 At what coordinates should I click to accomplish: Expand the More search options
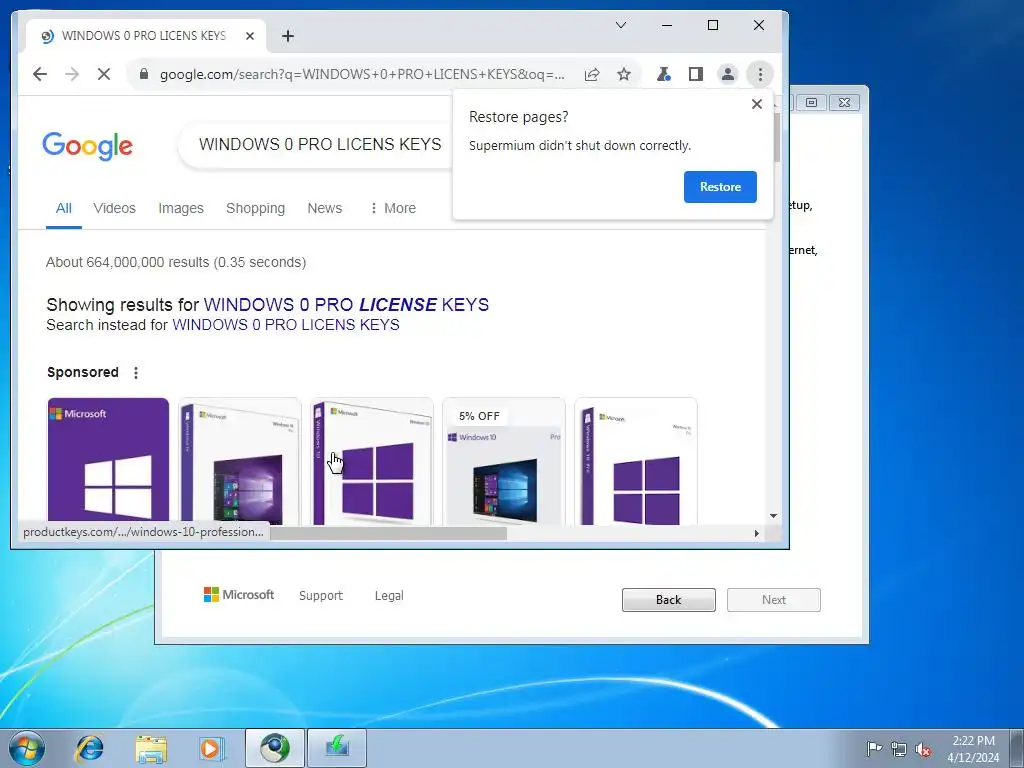tap(393, 208)
